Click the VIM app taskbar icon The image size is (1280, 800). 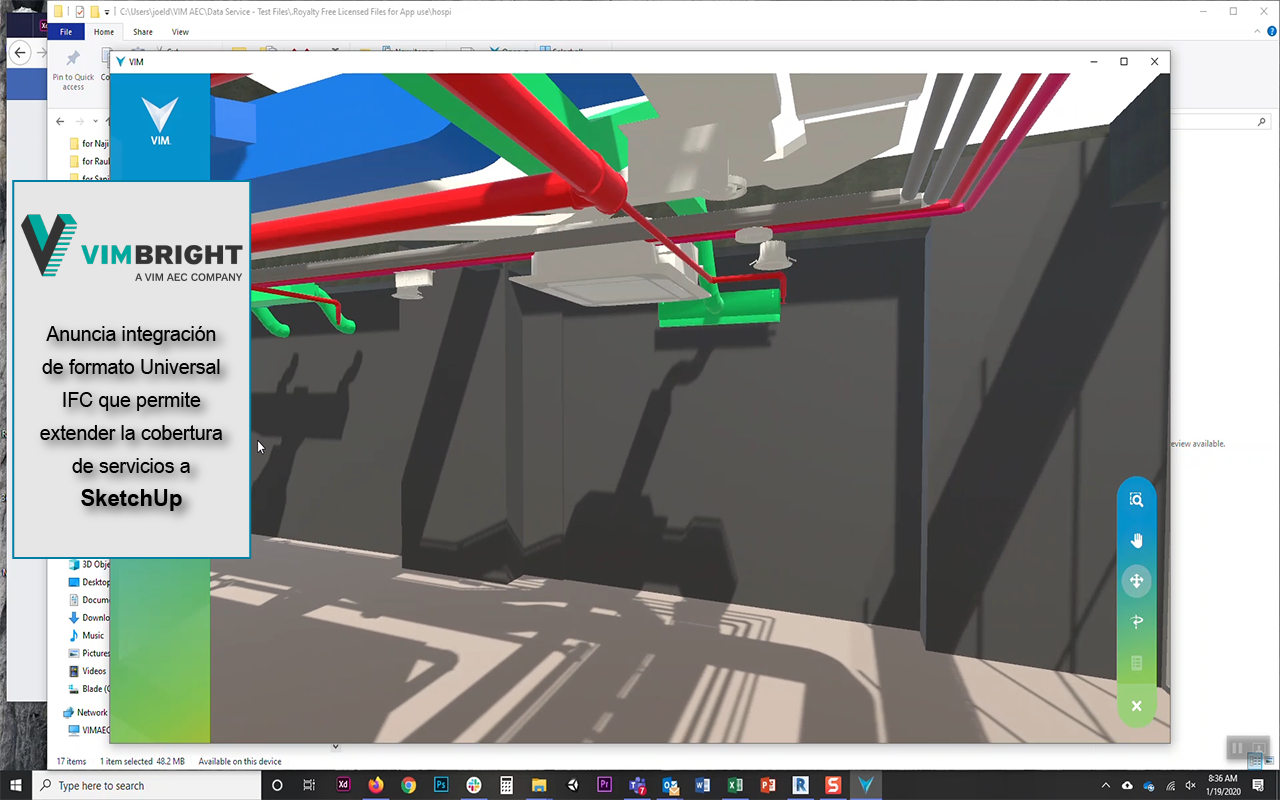(x=866, y=785)
